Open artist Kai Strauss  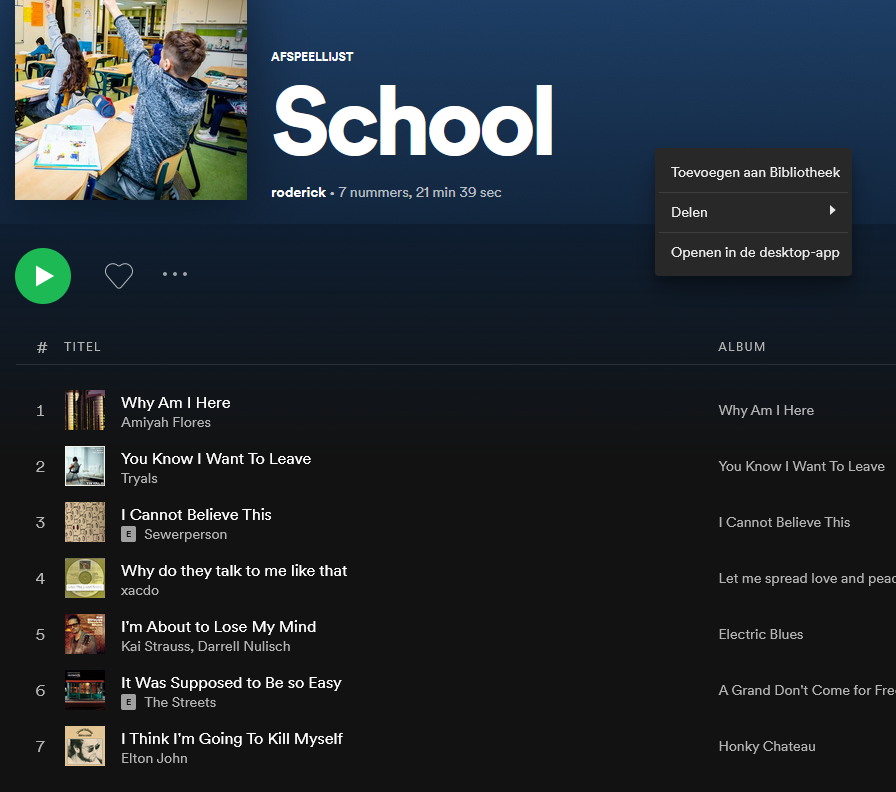[x=155, y=646]
